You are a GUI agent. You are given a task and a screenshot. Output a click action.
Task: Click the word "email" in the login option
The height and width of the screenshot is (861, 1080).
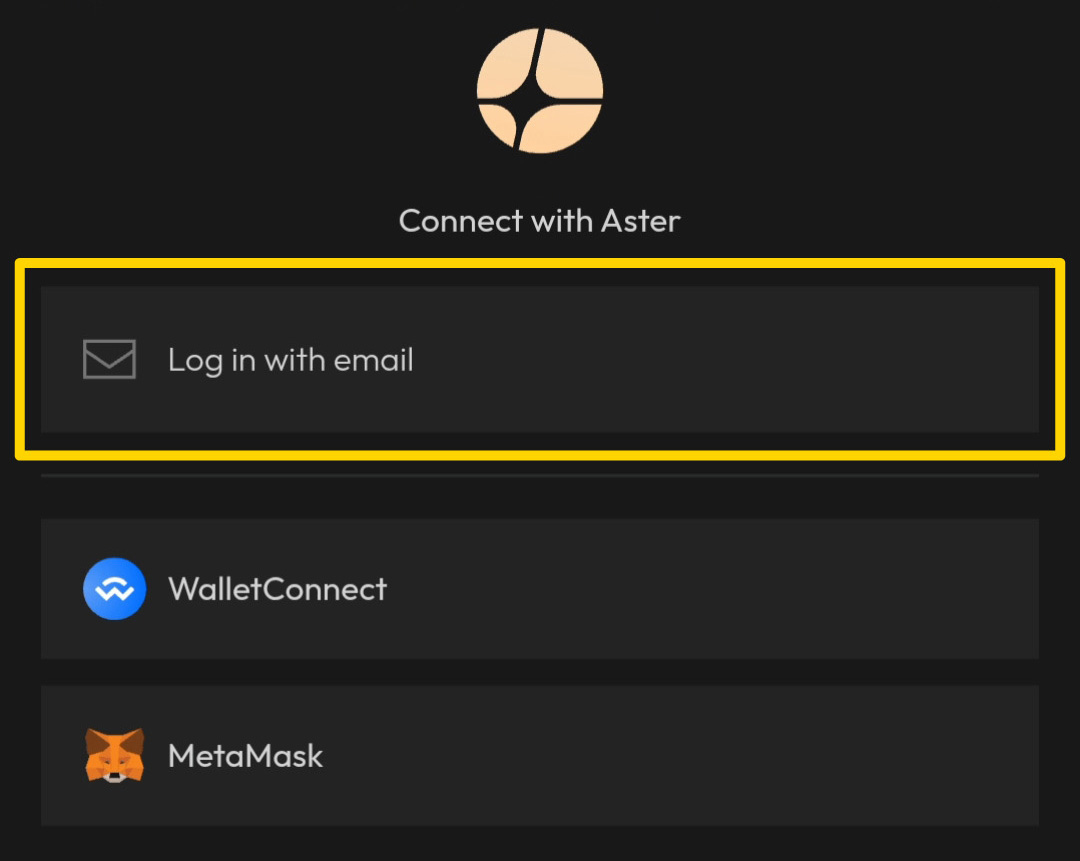click(374, 360)
